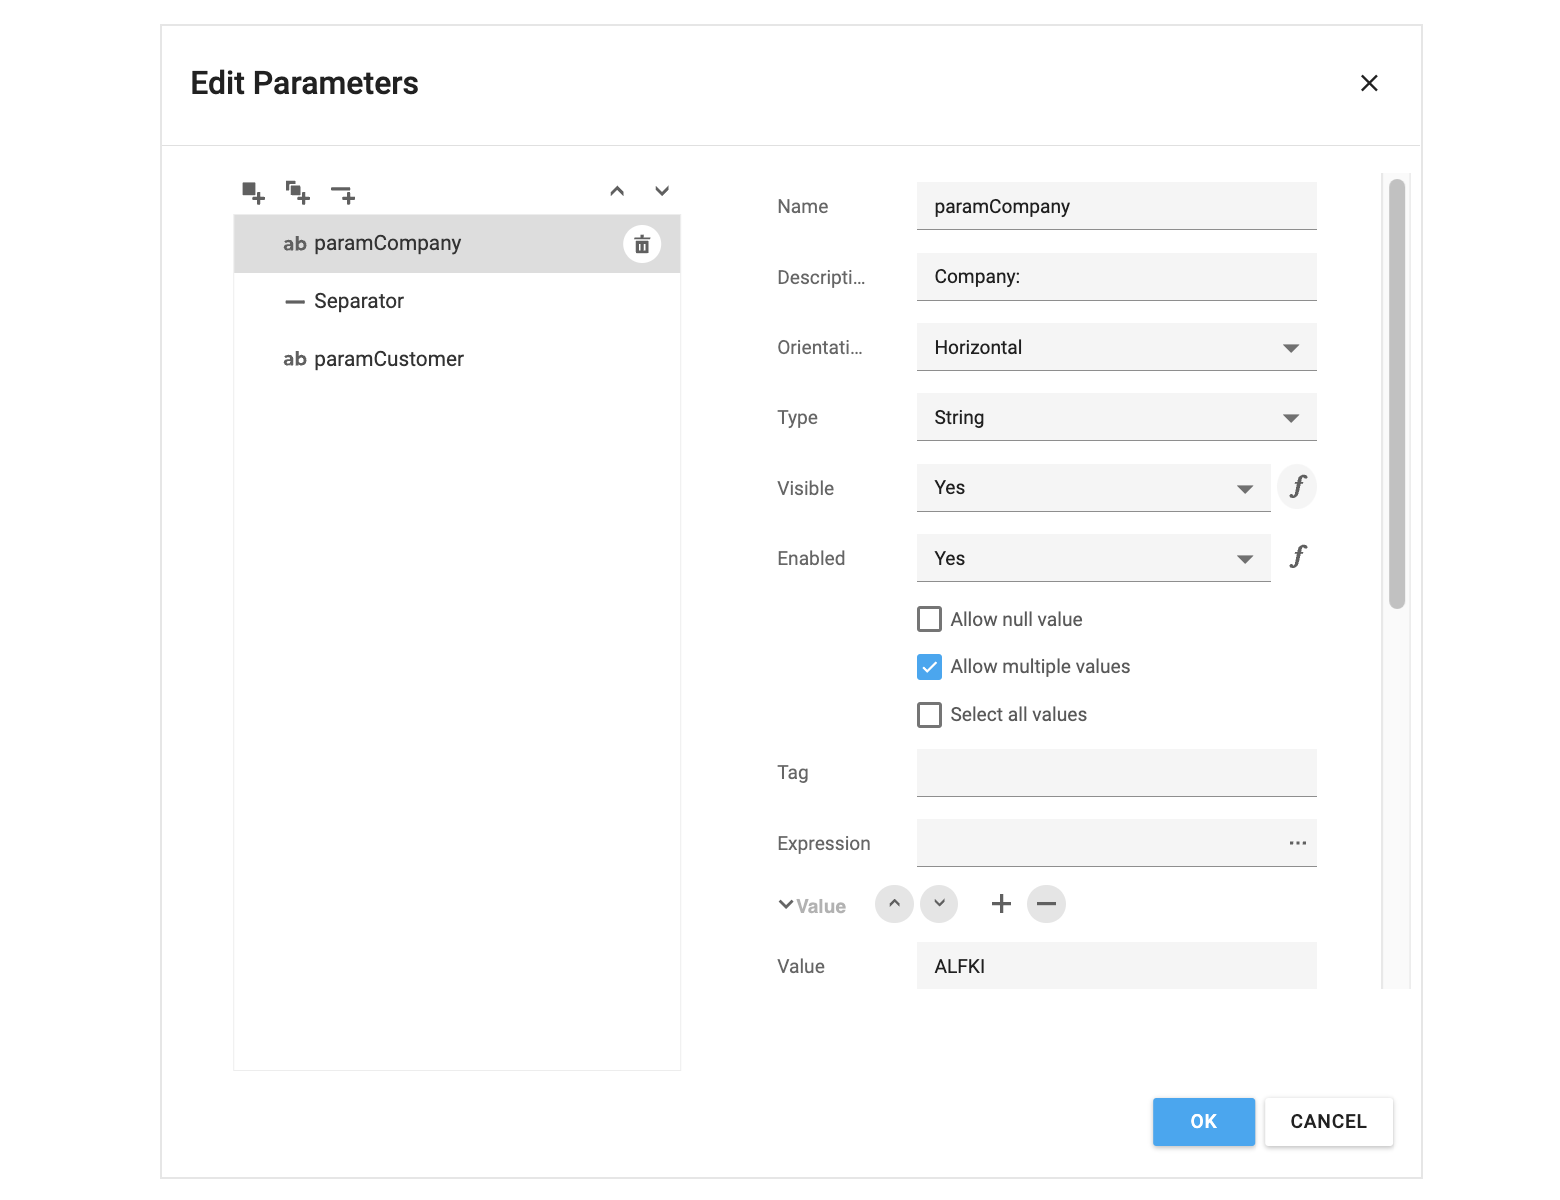Edit the Value field ALFKI
Screen dimensions: 1560x1200
point(1116,966)
